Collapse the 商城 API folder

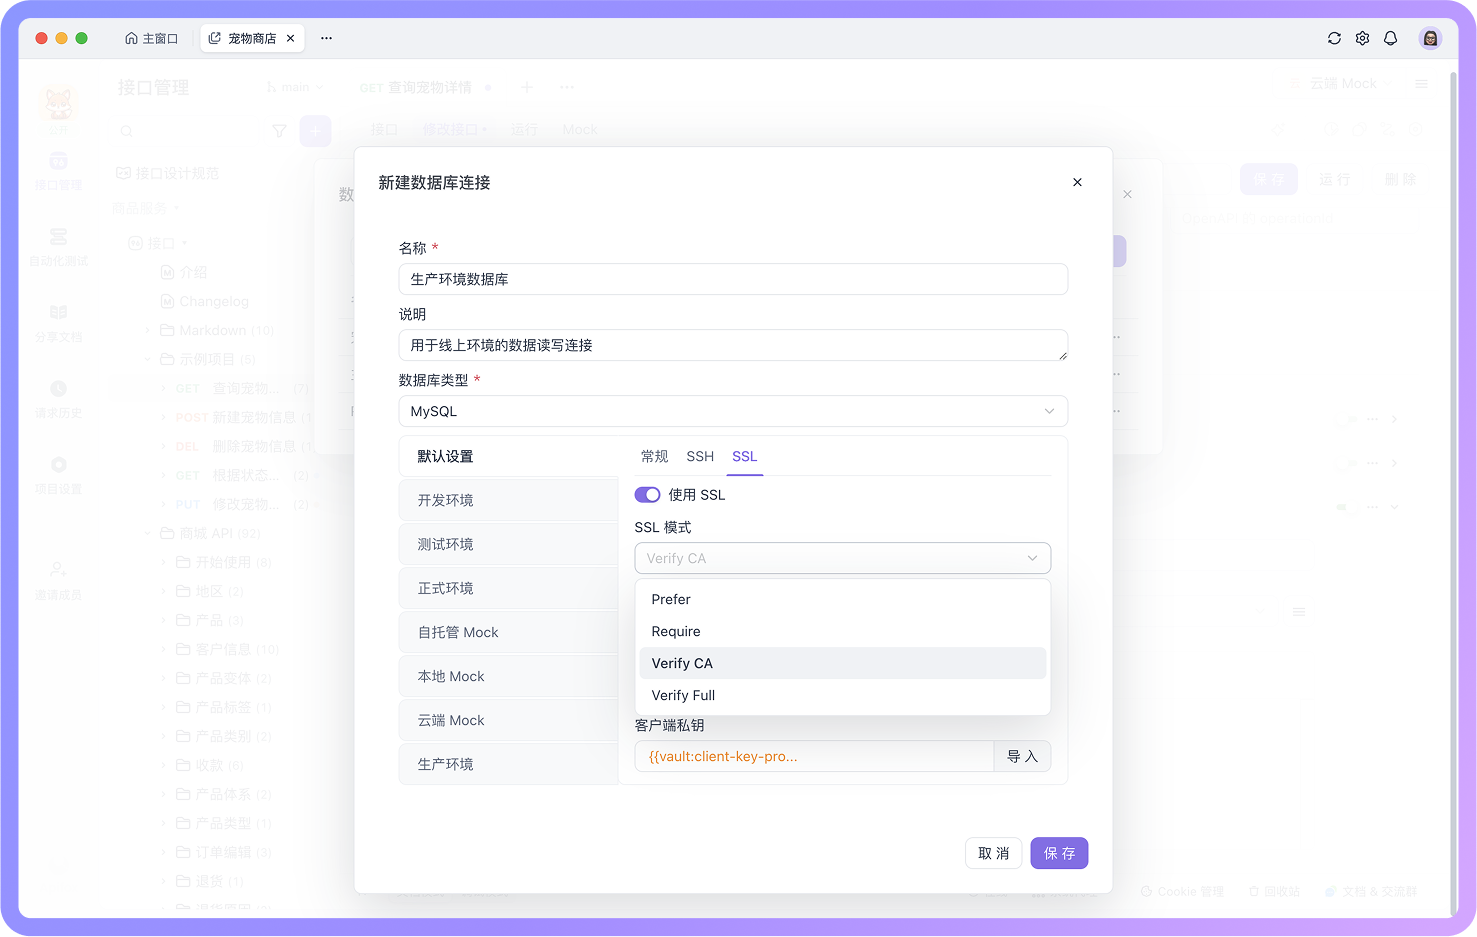click(147, 533)
